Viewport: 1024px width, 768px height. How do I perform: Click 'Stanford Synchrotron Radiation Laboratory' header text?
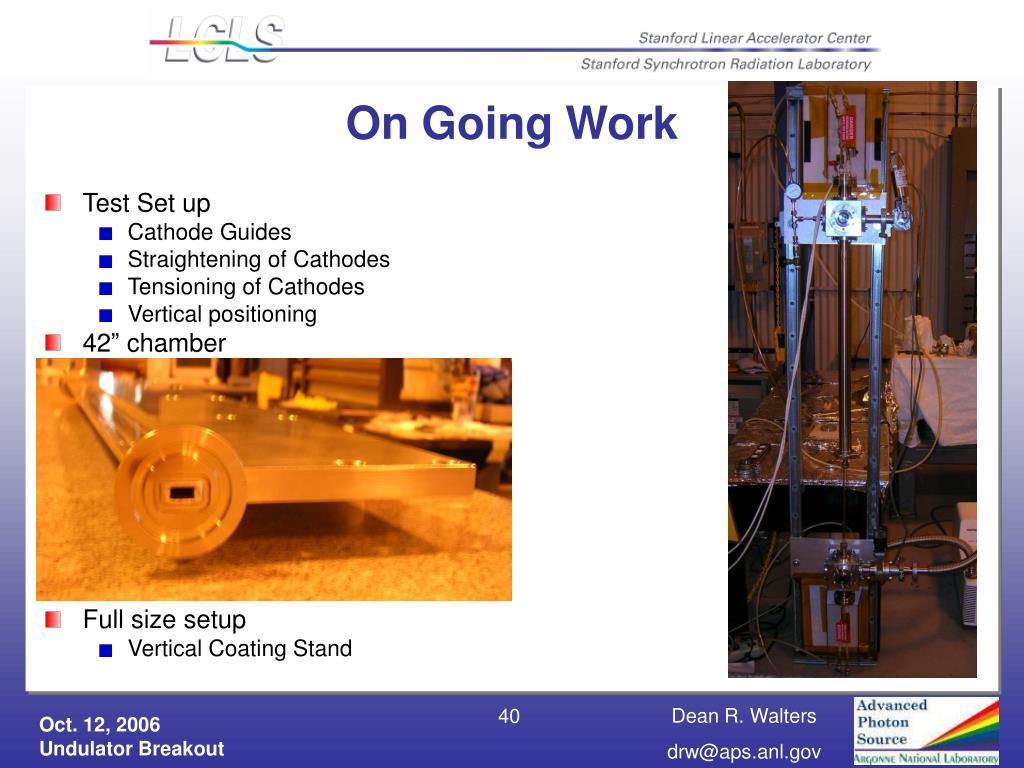tap(726, 64)
